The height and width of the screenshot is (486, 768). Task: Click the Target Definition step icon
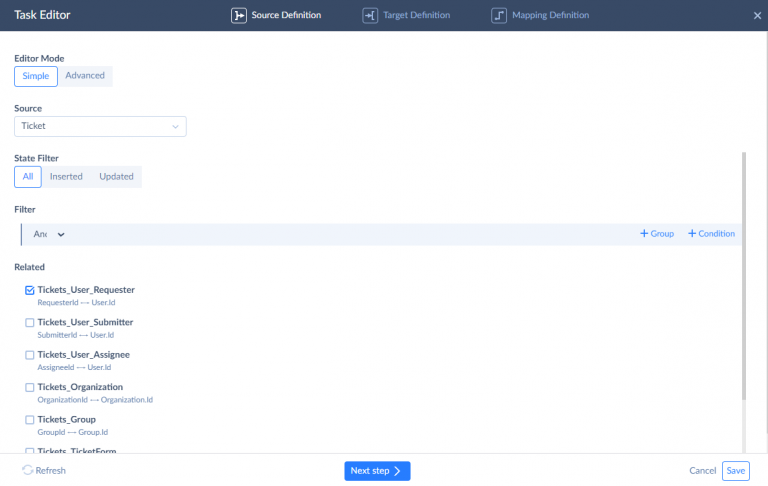tap(370, 16)
